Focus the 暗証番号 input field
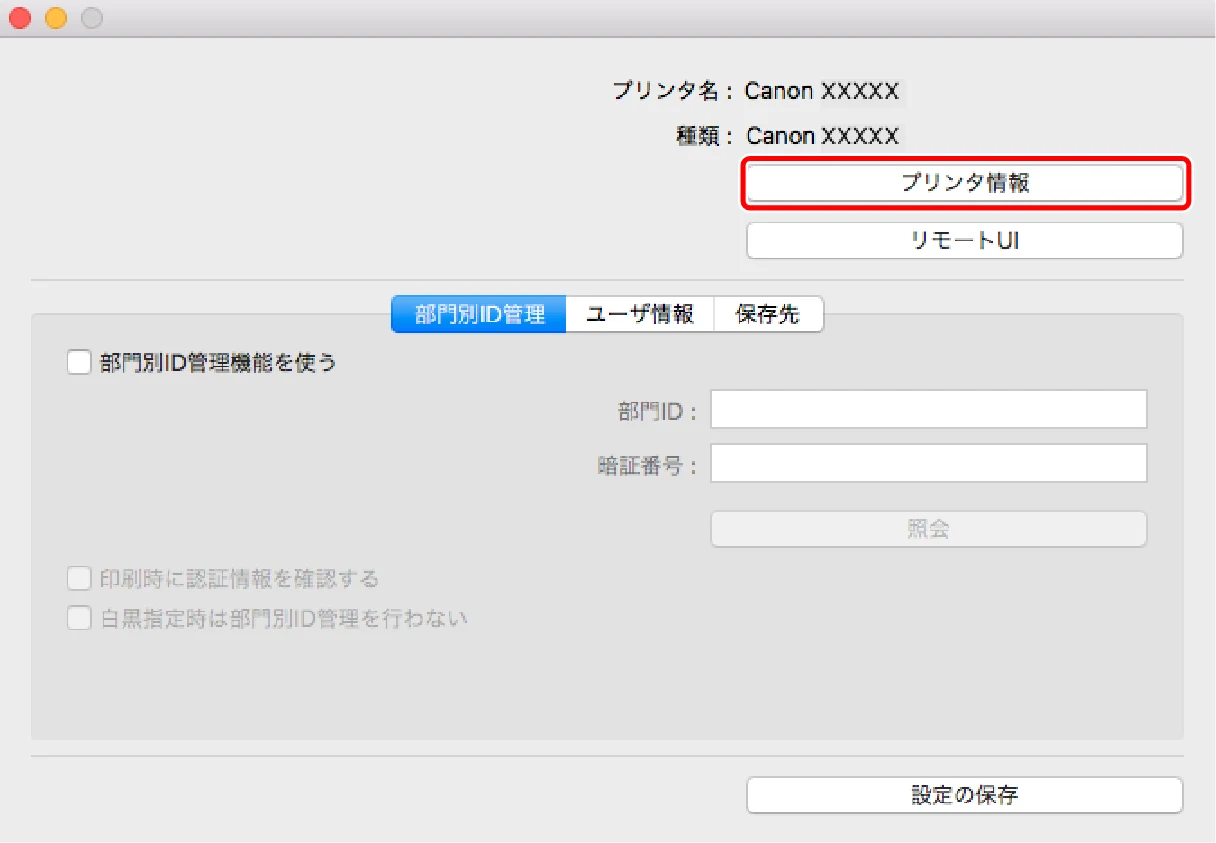This screenshot has height=843, width=1216. [929, 464]
